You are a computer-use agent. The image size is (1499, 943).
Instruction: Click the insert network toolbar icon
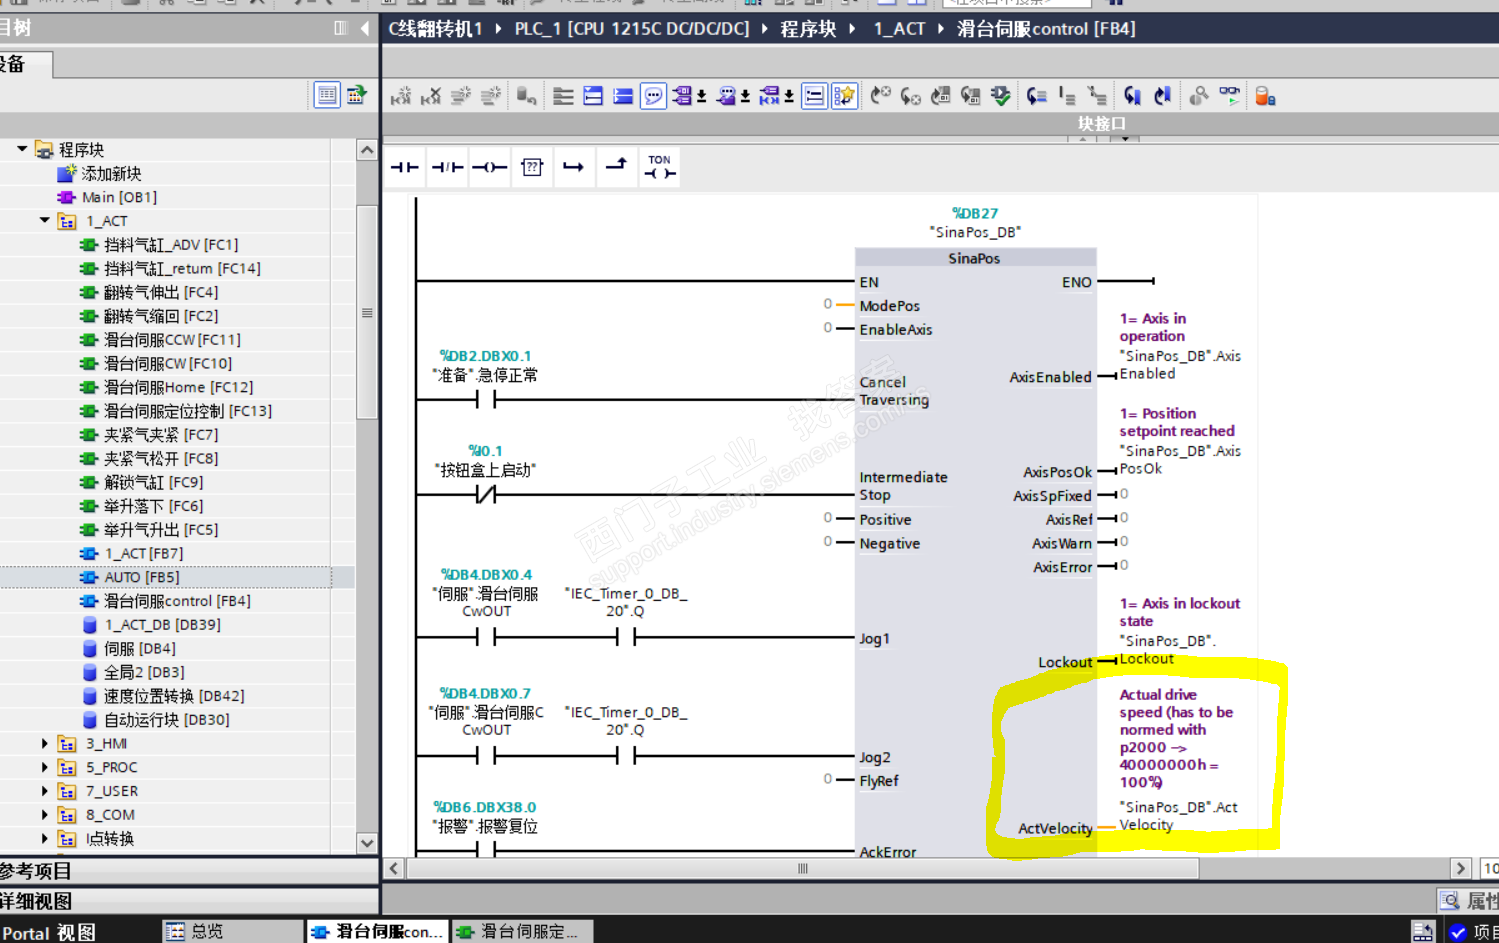click(x=401, y=96)
